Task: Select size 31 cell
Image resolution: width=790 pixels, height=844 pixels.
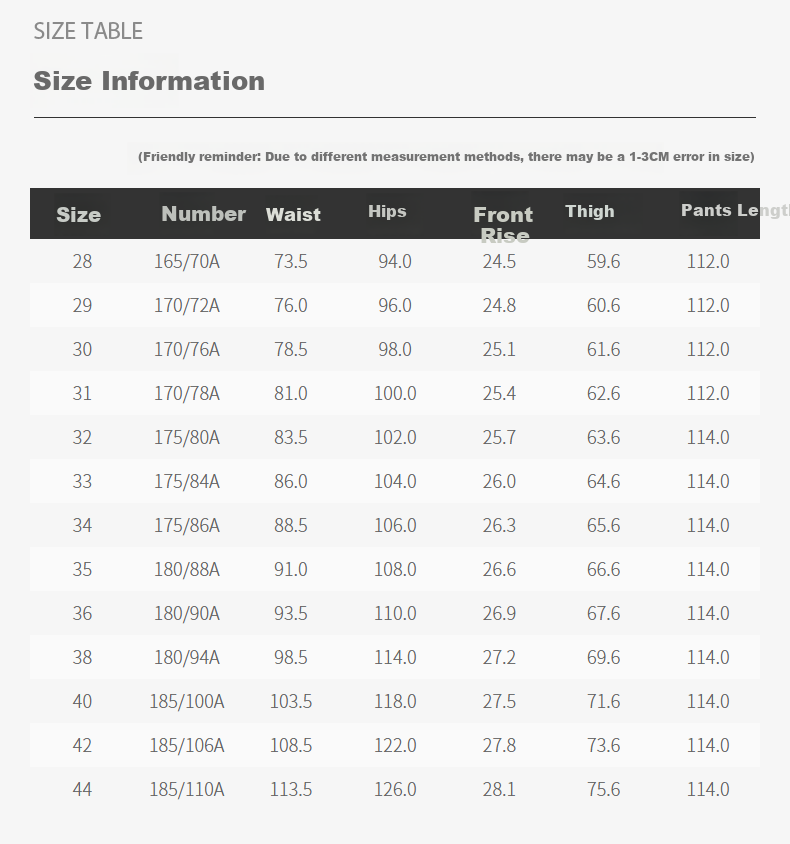Action: pos(82,393)
